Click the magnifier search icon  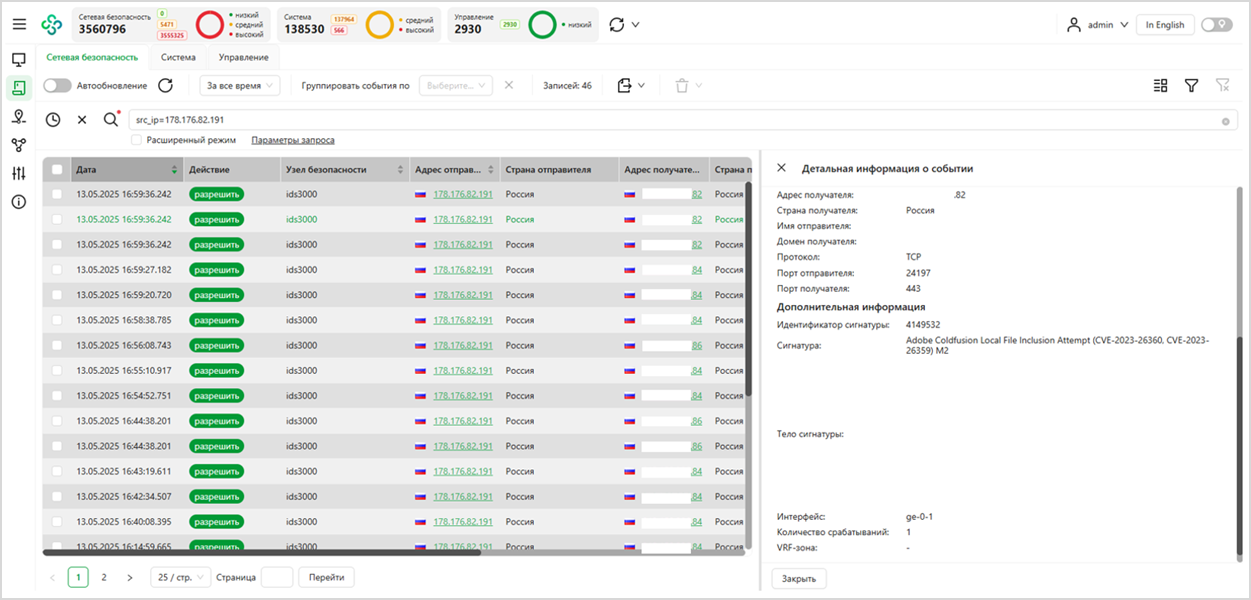(x=111, y=120)
